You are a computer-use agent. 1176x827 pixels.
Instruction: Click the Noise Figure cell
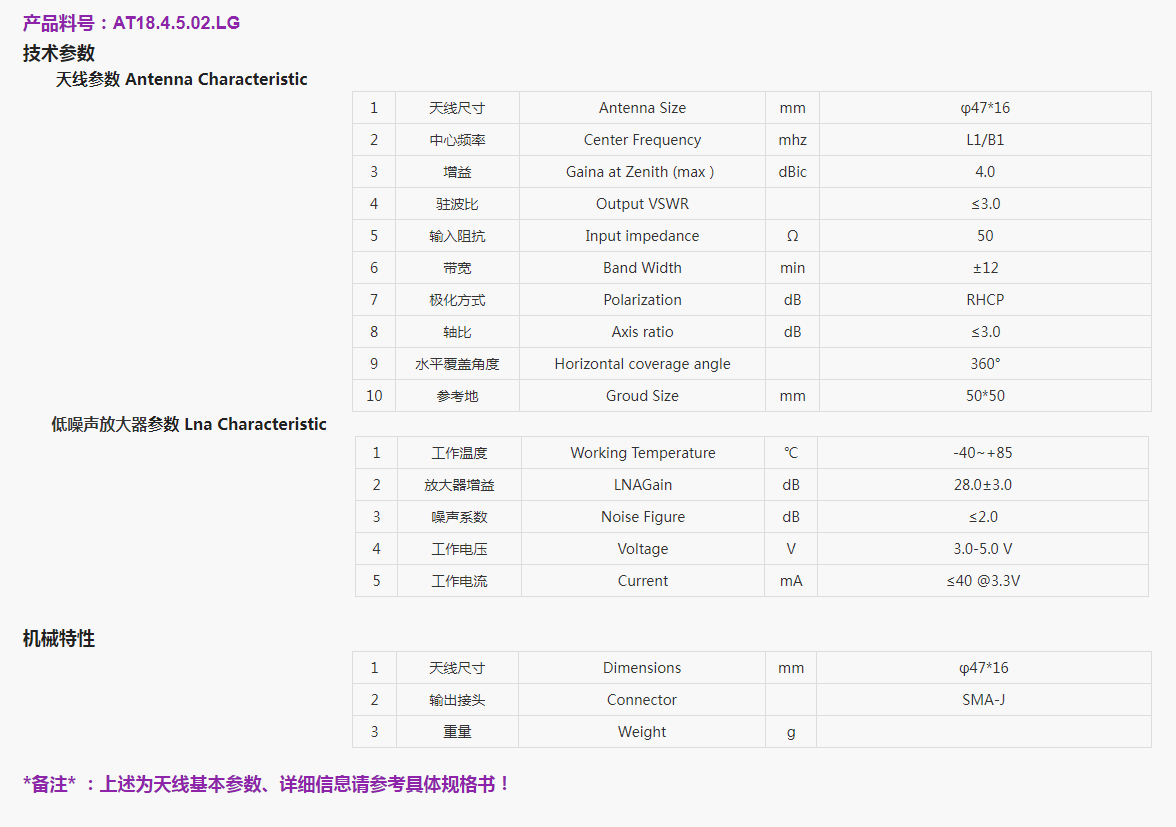pyautogui.click(x=643, y=517)
